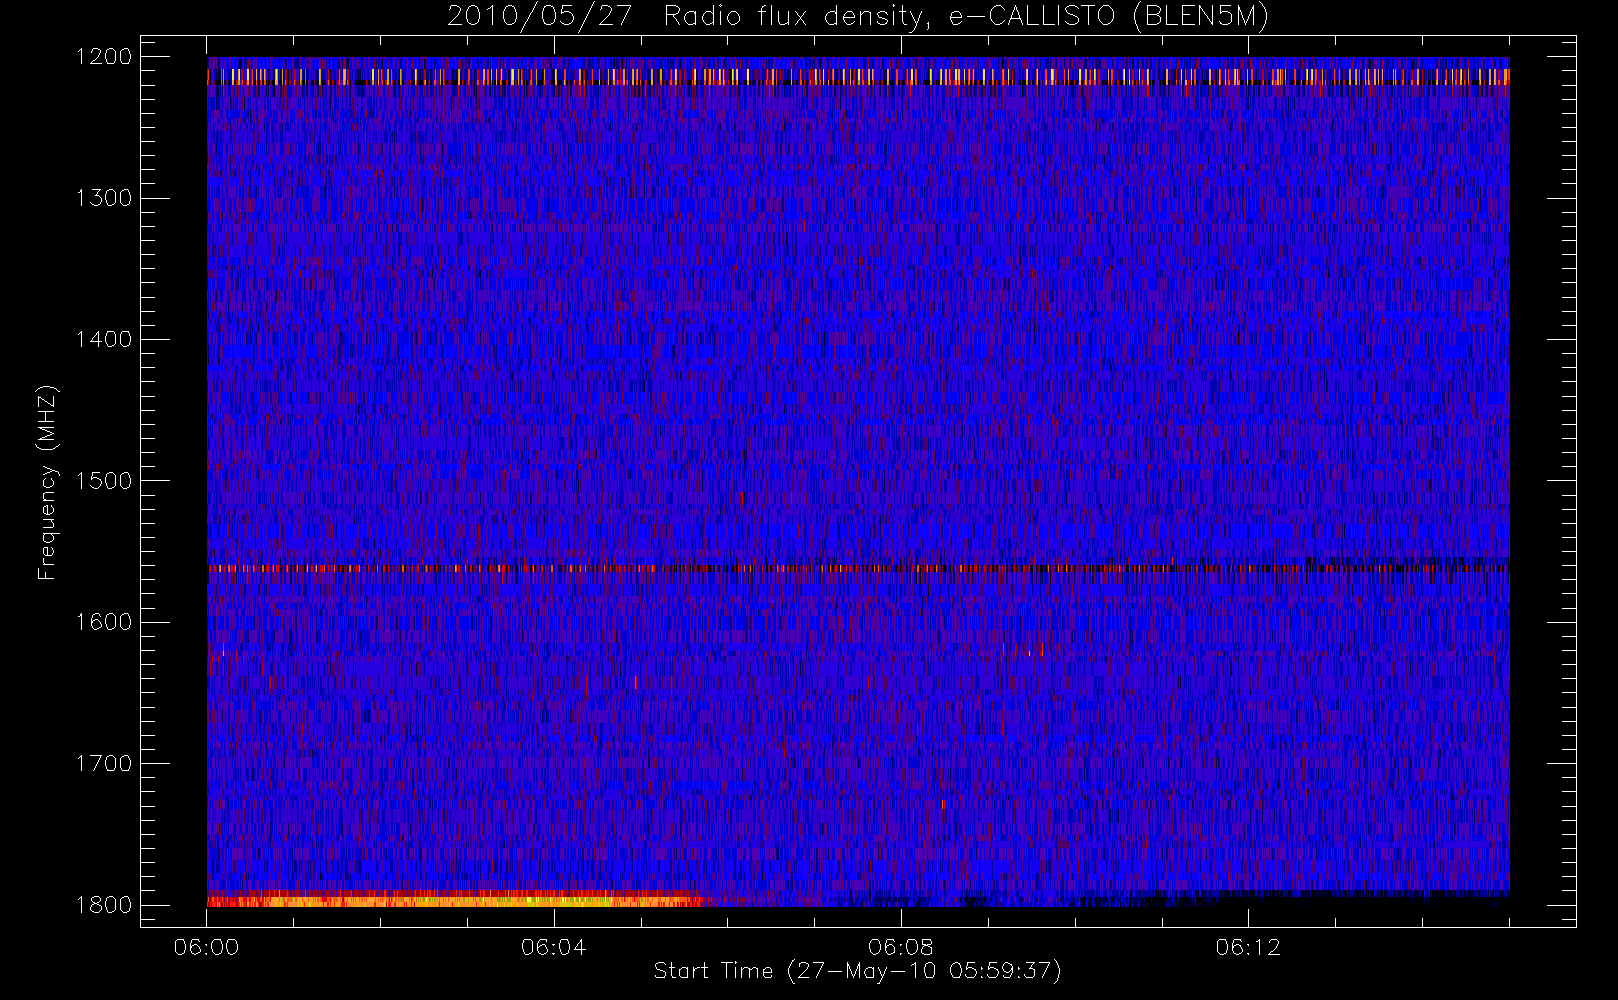
Task: Click the 06:00 time tick label
Action: 206,947
